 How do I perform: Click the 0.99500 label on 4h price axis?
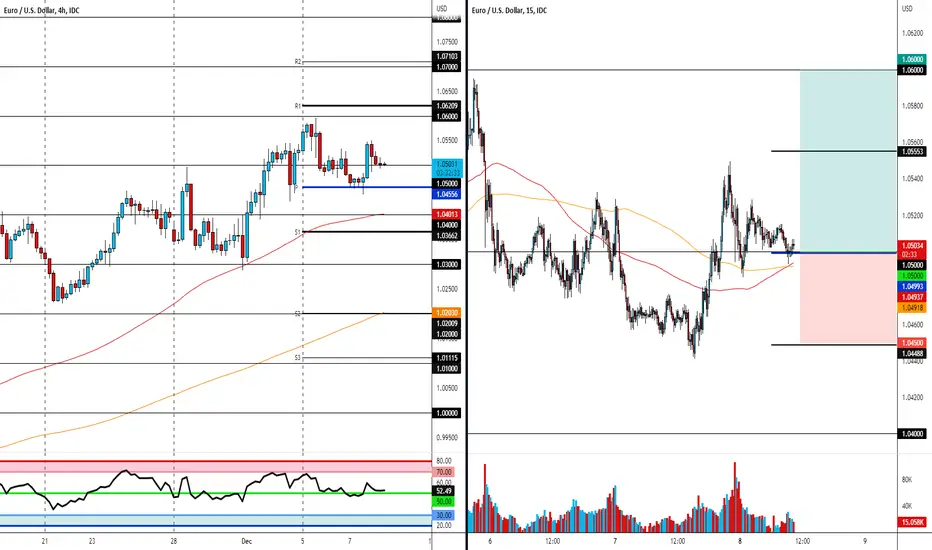coord(447,437)
